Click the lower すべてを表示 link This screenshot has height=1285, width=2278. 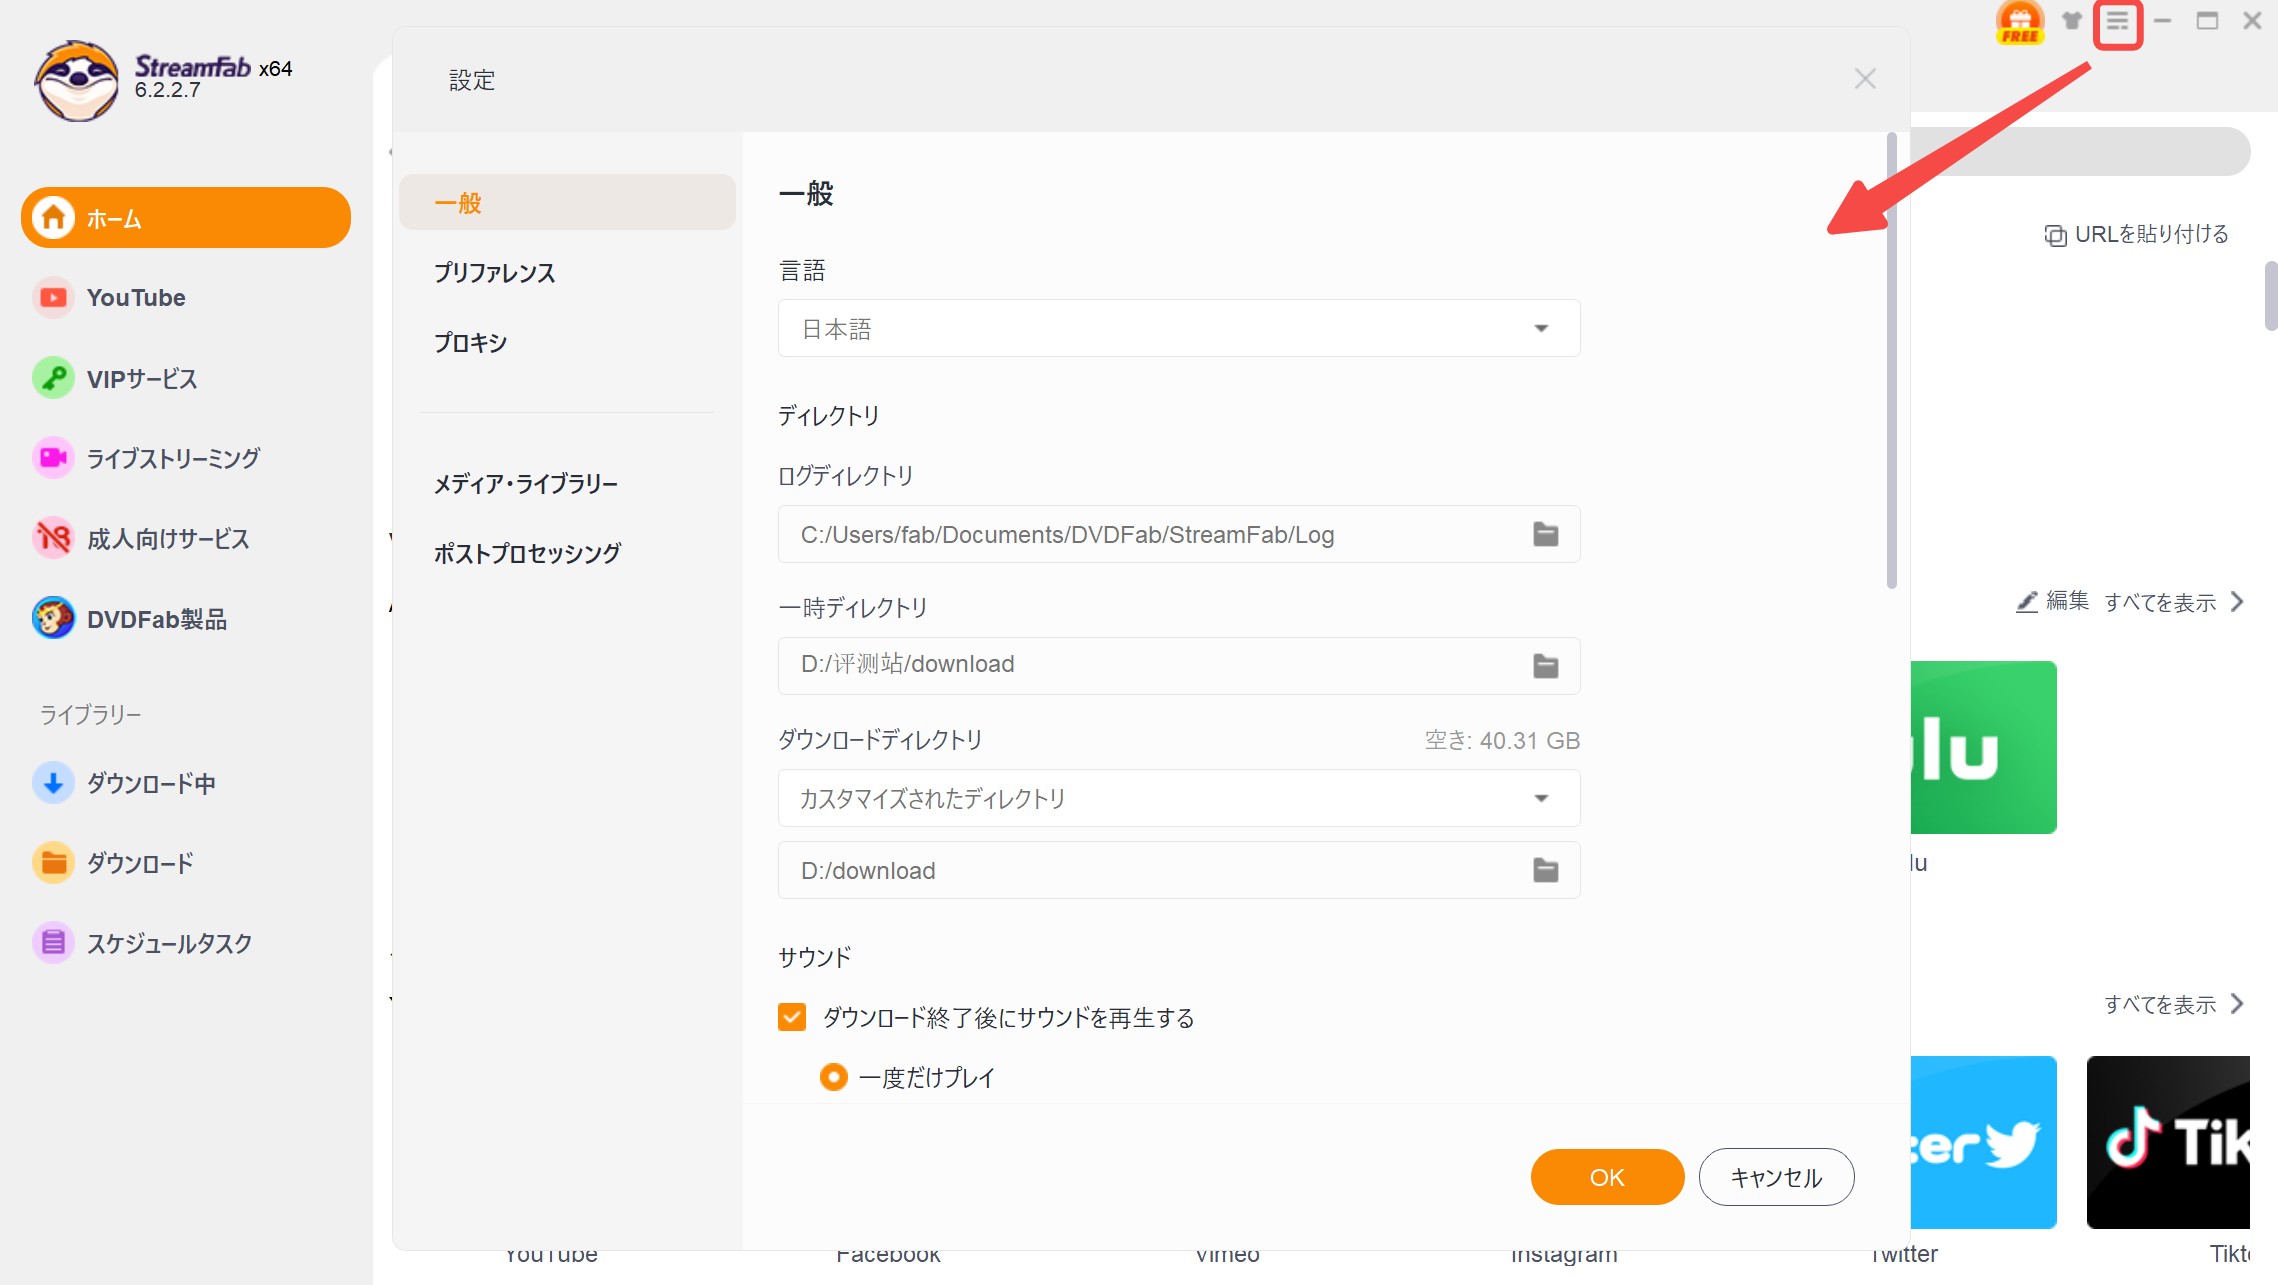coord(2160,1004)
